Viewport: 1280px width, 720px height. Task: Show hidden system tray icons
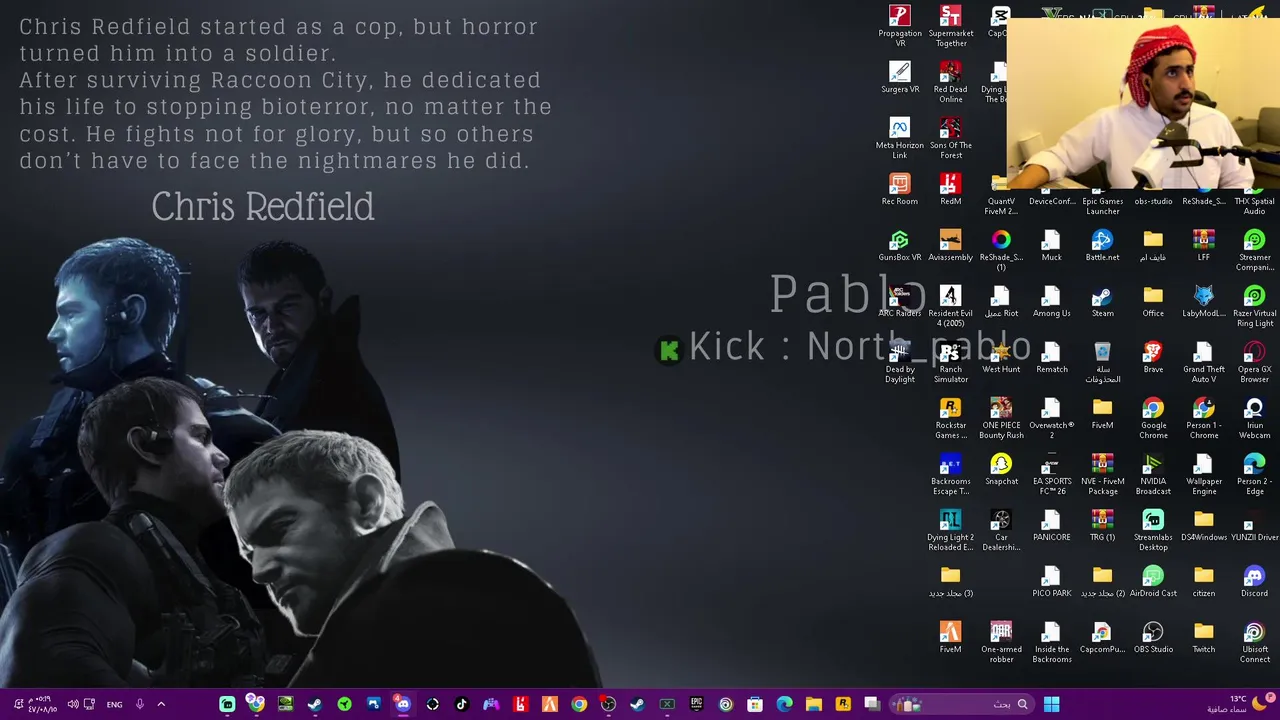click(161, 704)
